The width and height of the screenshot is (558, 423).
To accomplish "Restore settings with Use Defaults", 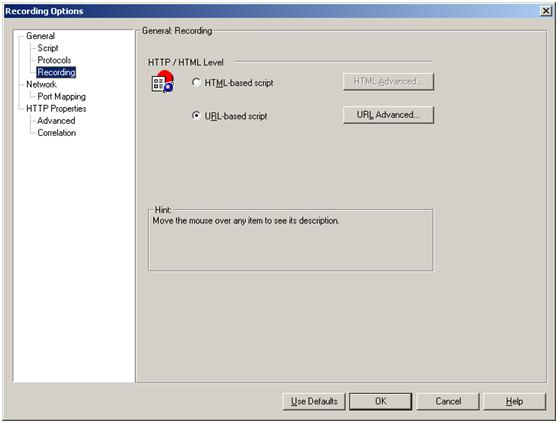I will (314, 401).
